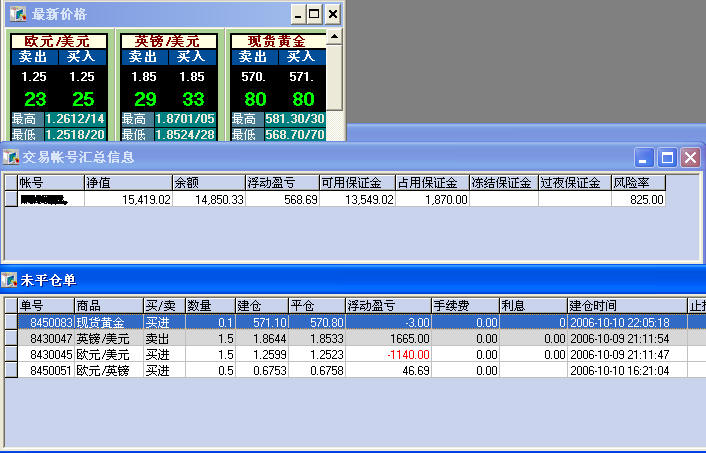Click the 最新价格 vertical scrollbar thumb
This screenshot has height=453, width=706.
click(x=334, y=77)
